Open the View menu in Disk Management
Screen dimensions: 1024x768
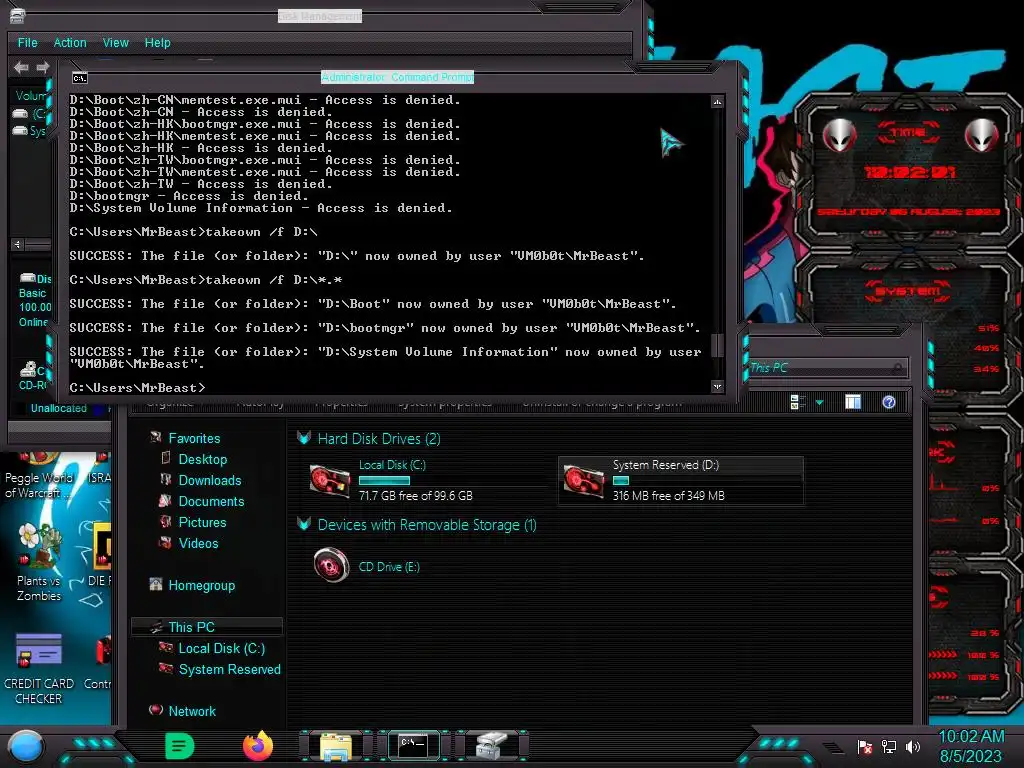[x=116, y=42]
